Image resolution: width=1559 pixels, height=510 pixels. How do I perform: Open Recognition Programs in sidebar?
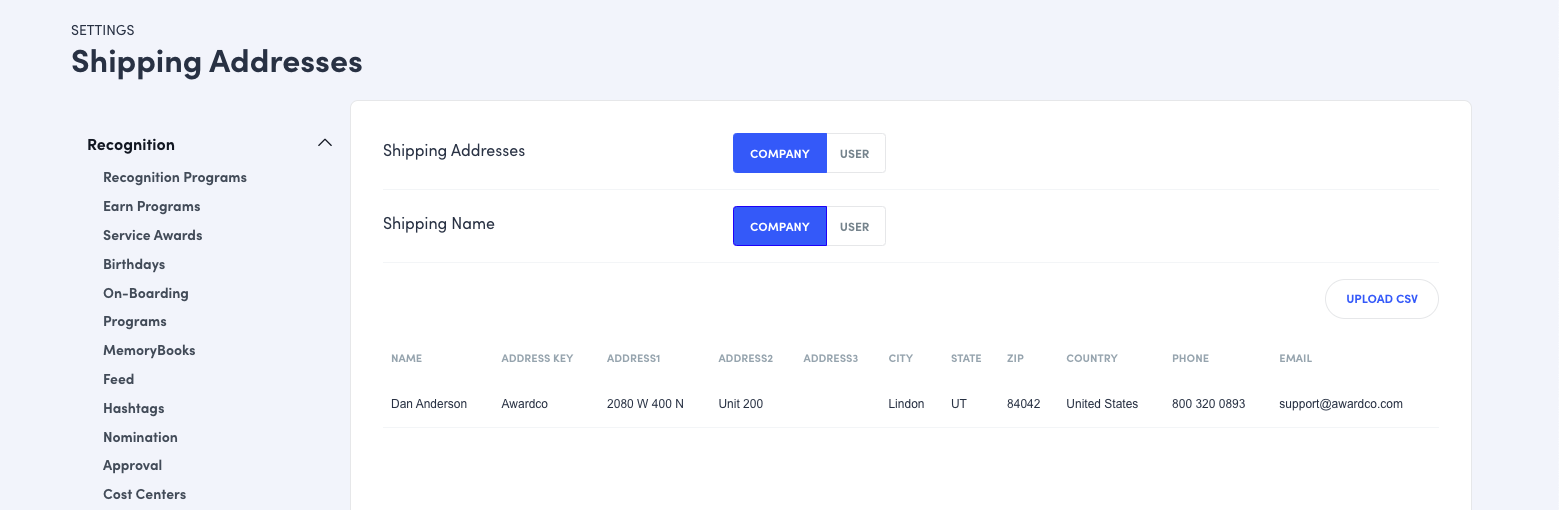tap(175, 178)
